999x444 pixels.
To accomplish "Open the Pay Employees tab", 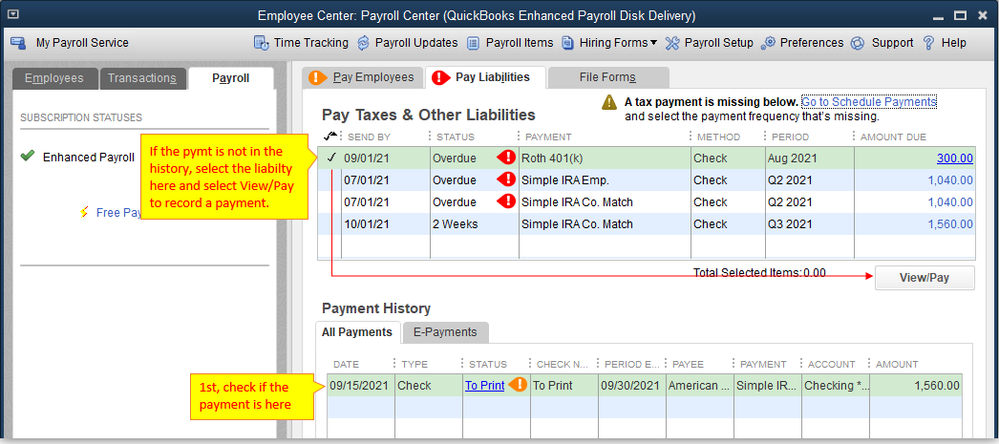I will 362,78.
